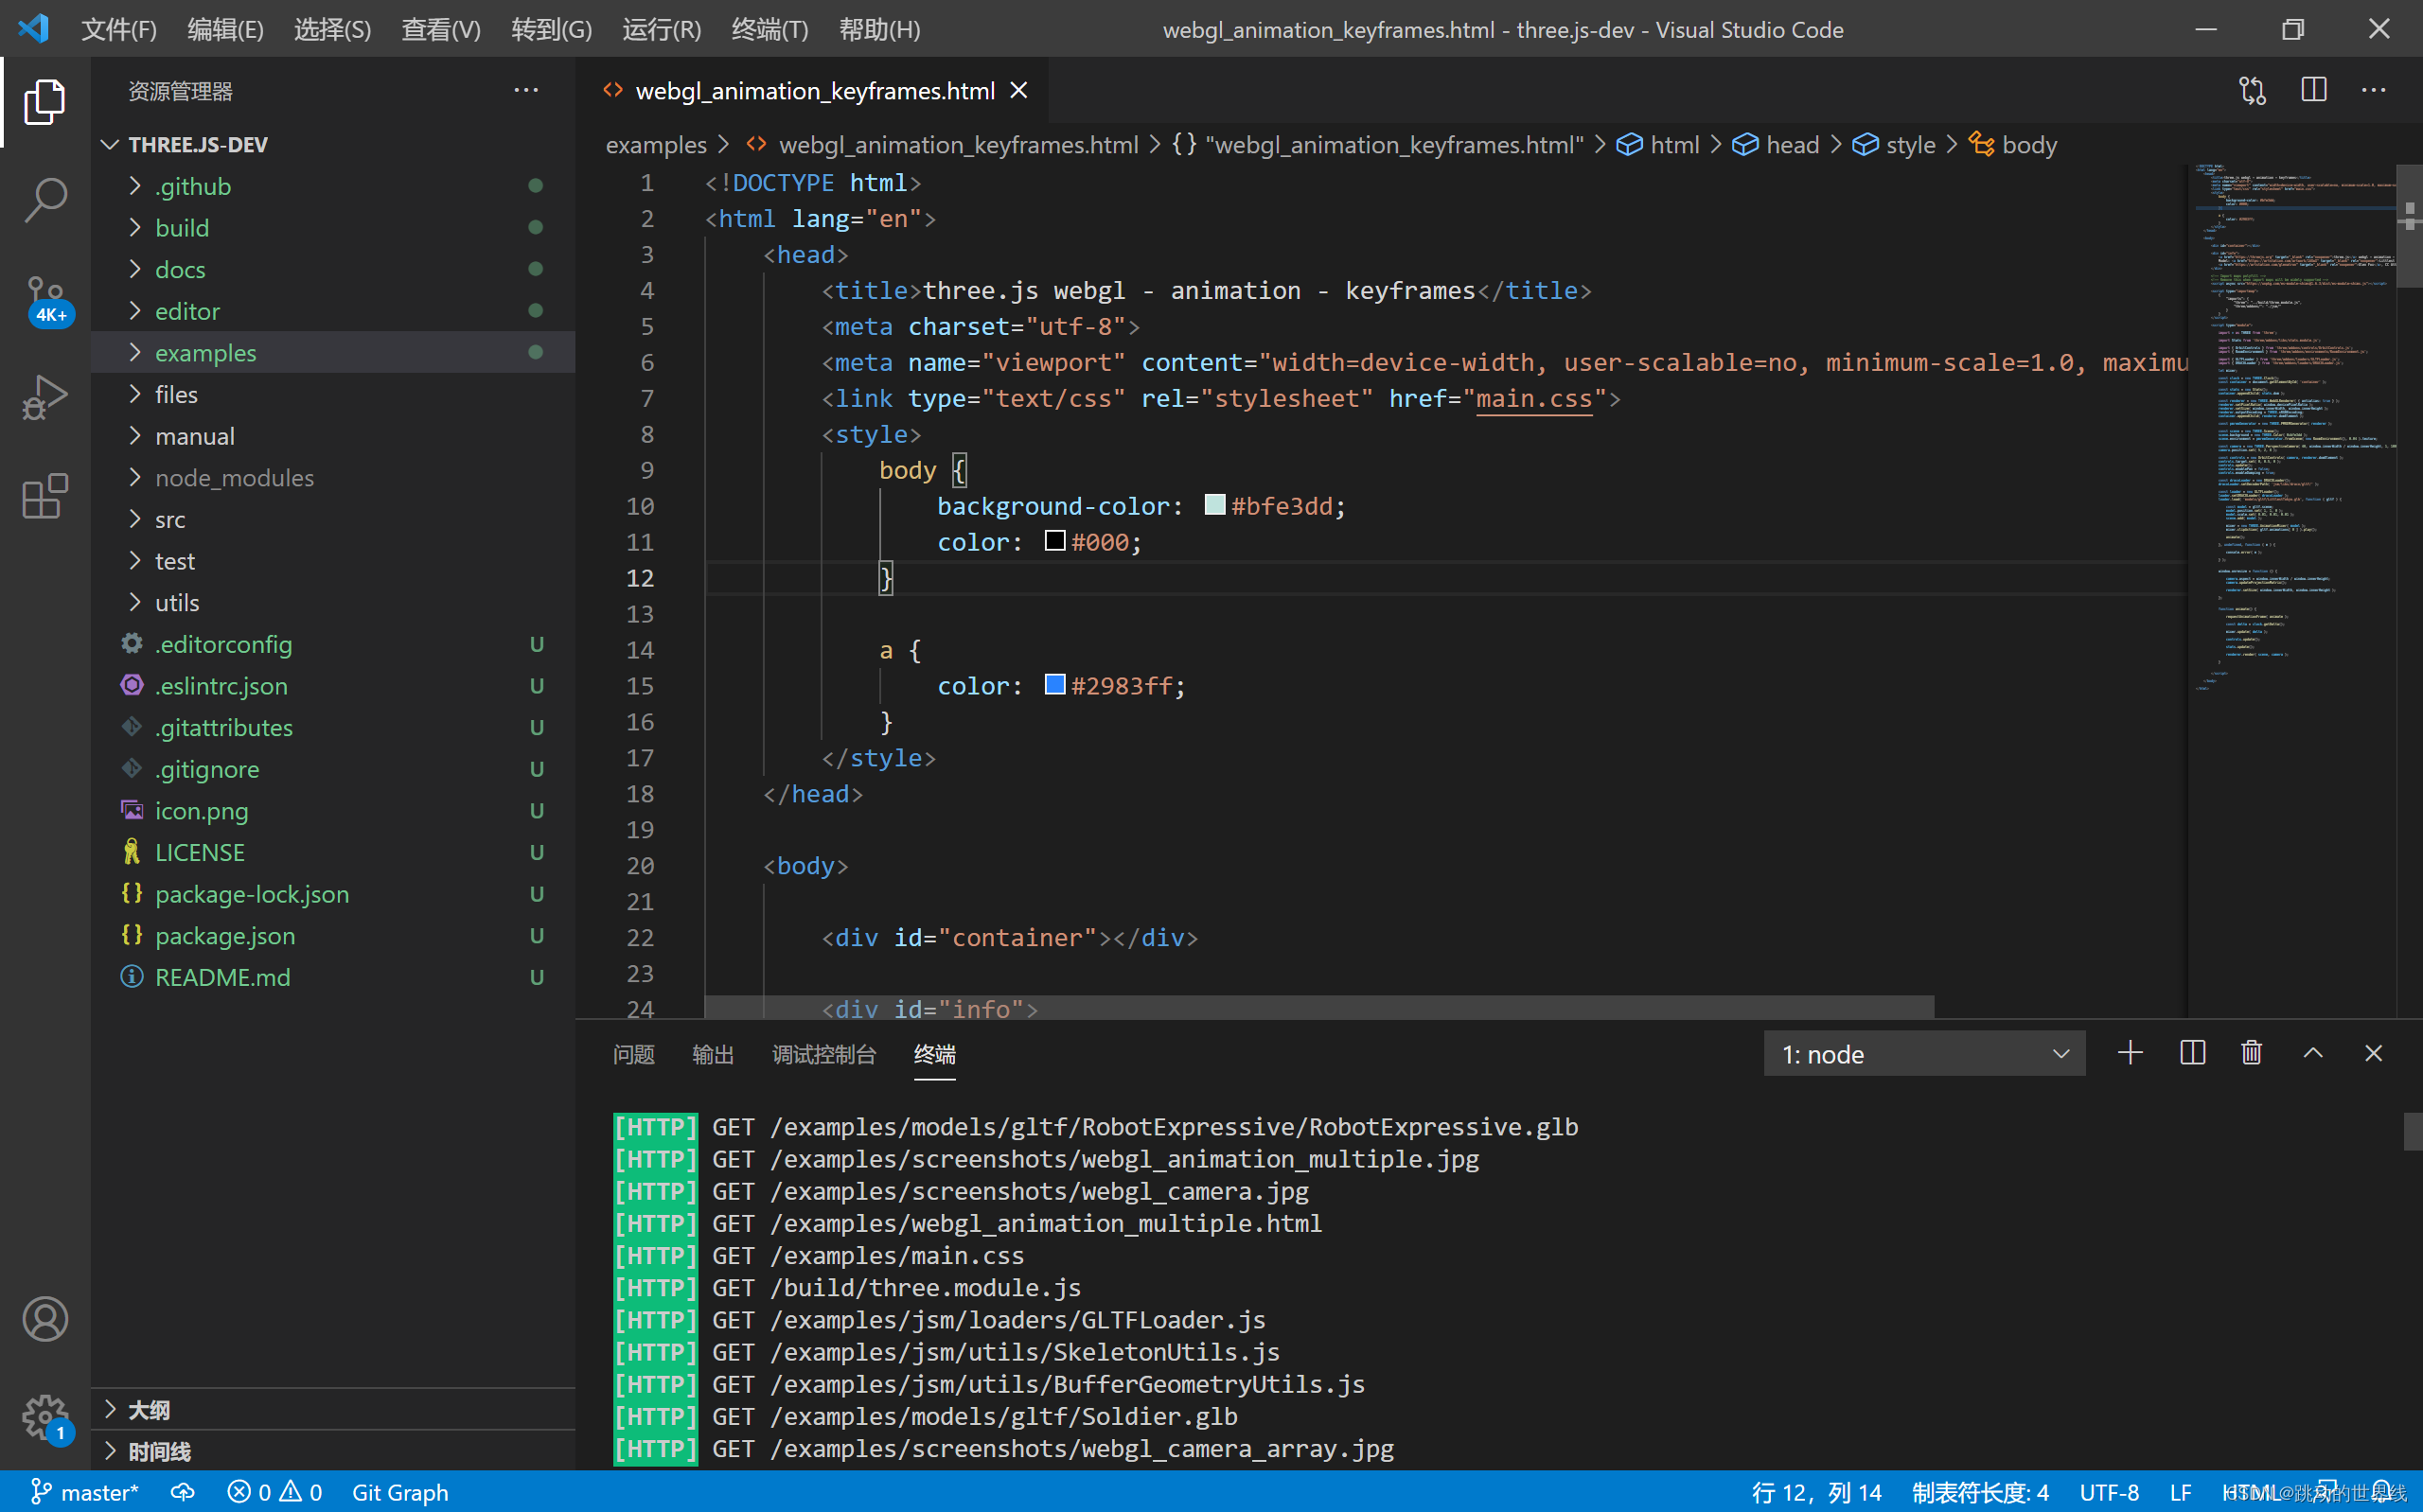The width and height of the screenshot is (2423, 1512).
Task: Open the Search view icon
Action: (45, 200)
